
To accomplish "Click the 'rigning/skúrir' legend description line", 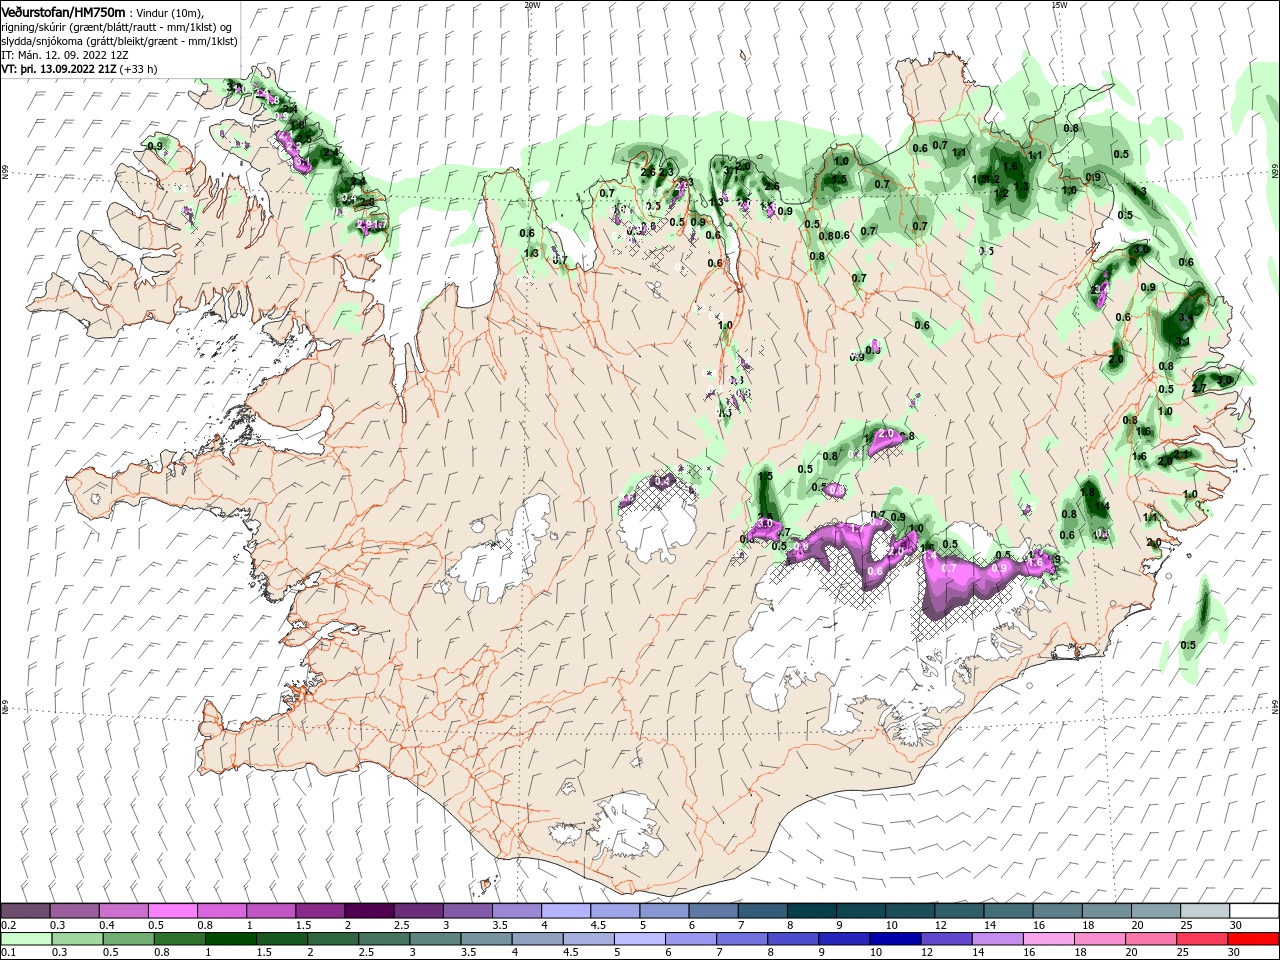I will pos(114,26).
